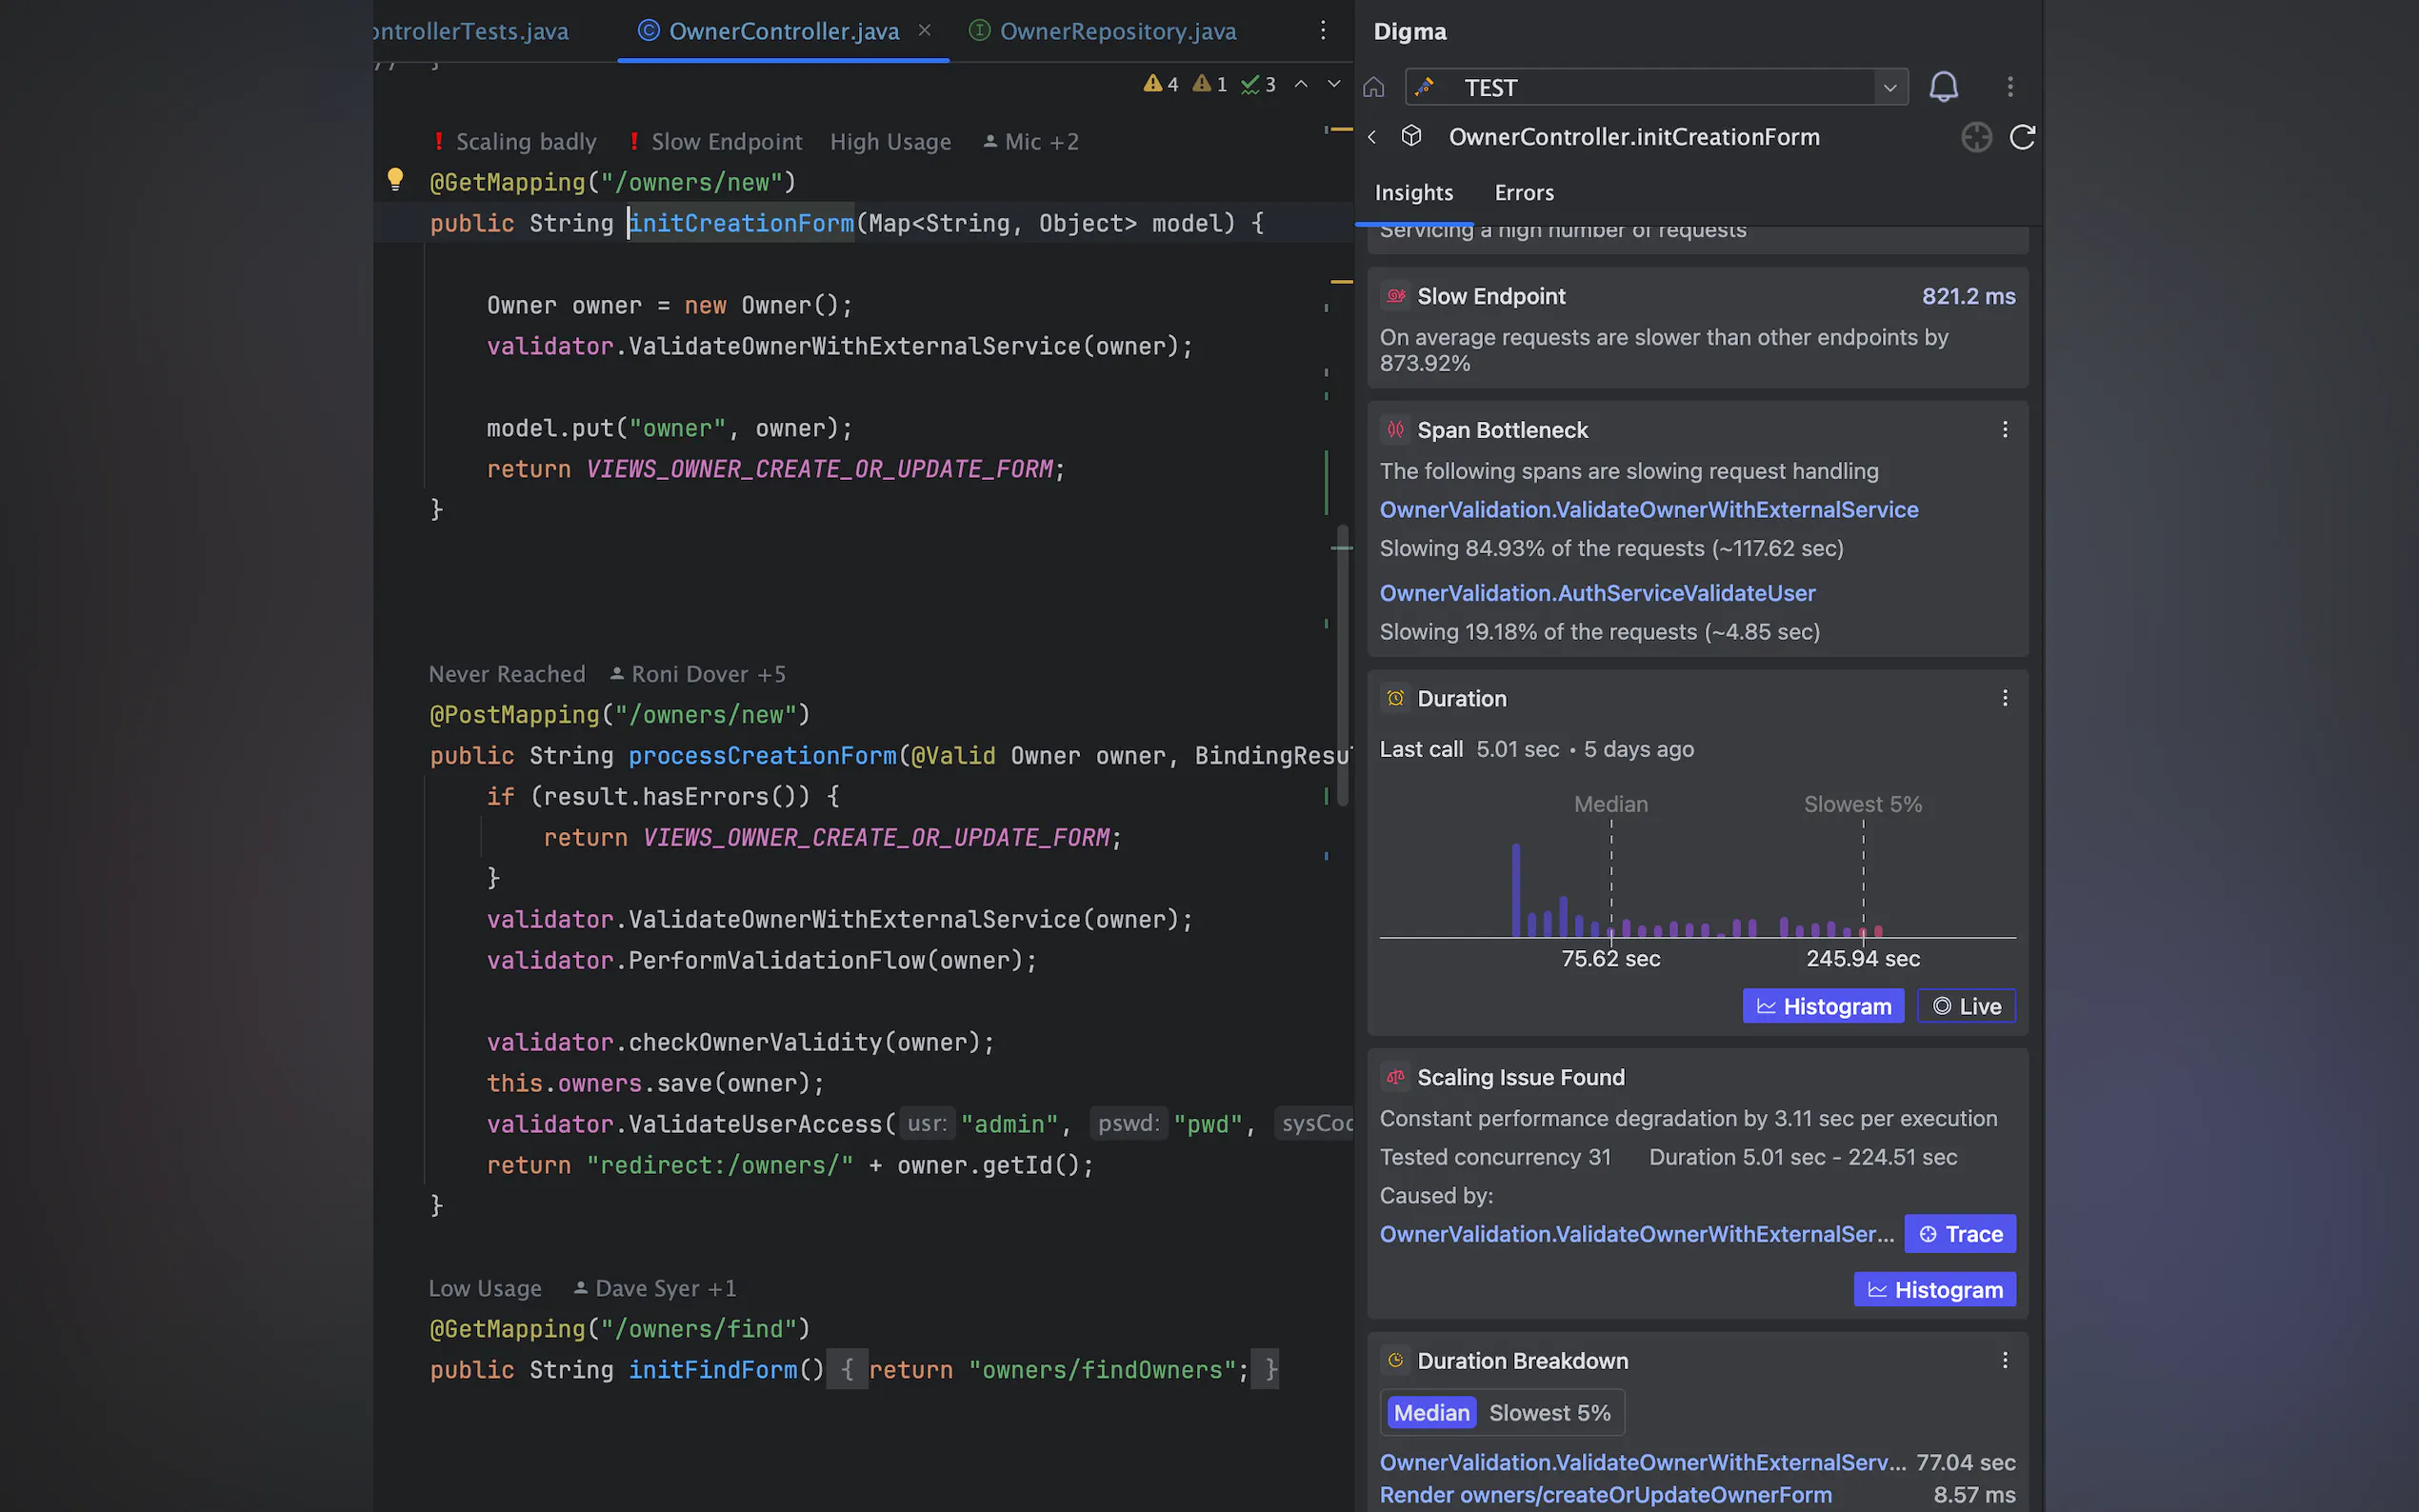Select Median in Duration Breakdown

(1431, 1413)
